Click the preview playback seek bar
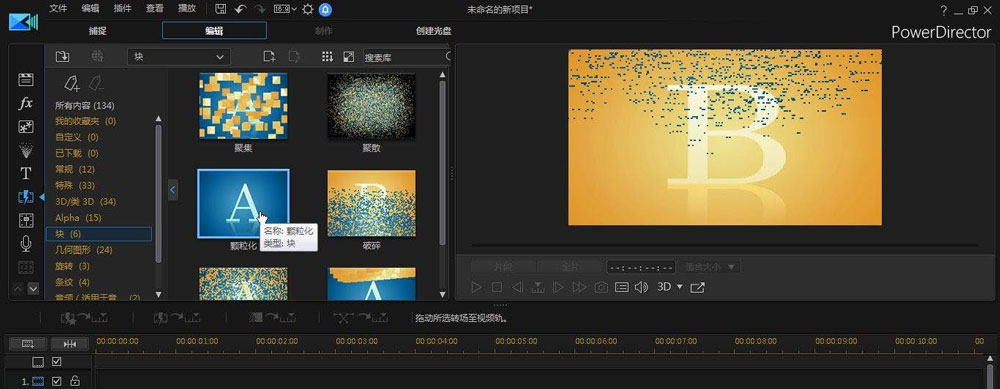Image resolution: width=1000 pixels, height=389 pixels. [x=724, y=245]
